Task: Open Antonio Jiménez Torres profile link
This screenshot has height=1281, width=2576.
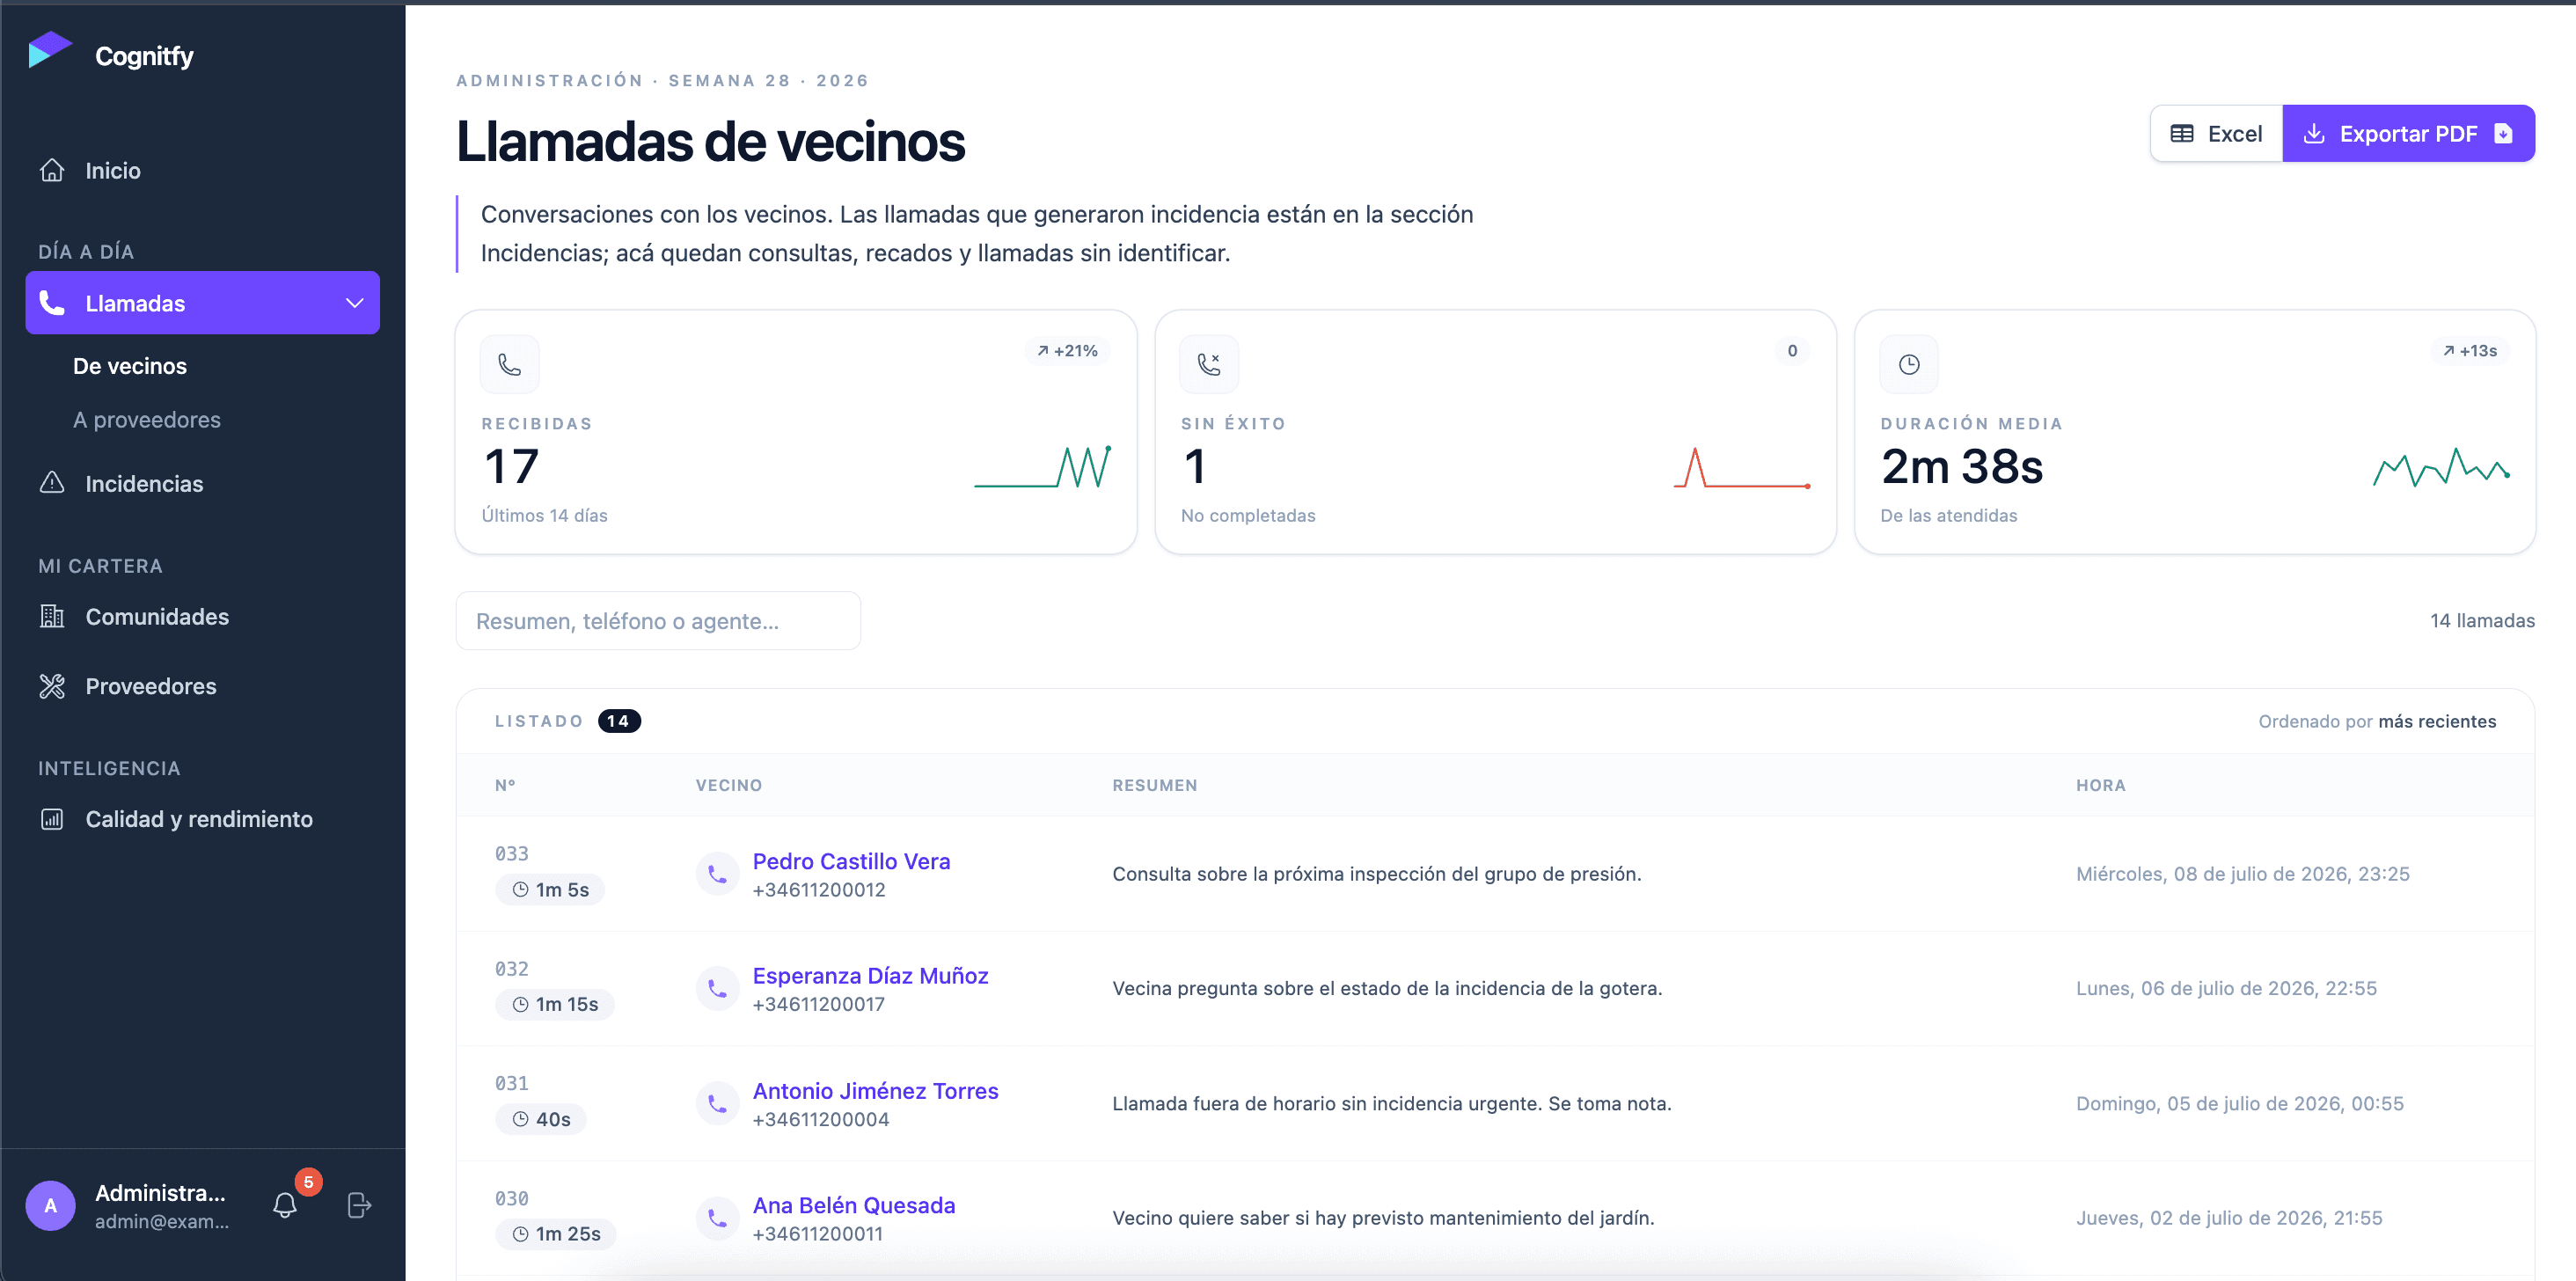Action: 875,1091
